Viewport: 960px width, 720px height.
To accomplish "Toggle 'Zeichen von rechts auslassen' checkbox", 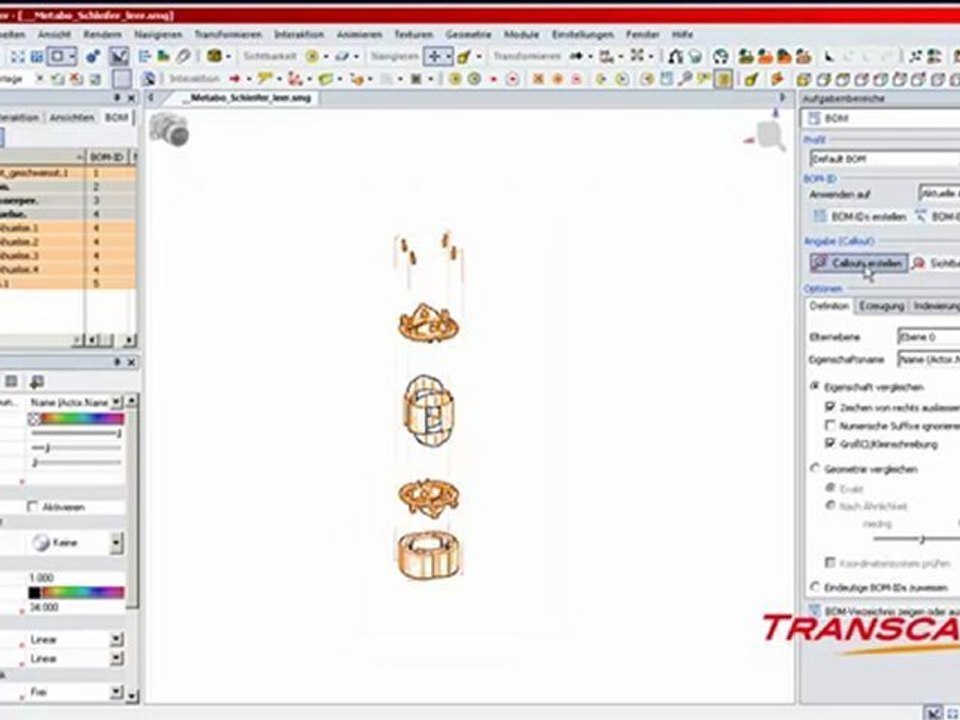I will coord(830,407).
